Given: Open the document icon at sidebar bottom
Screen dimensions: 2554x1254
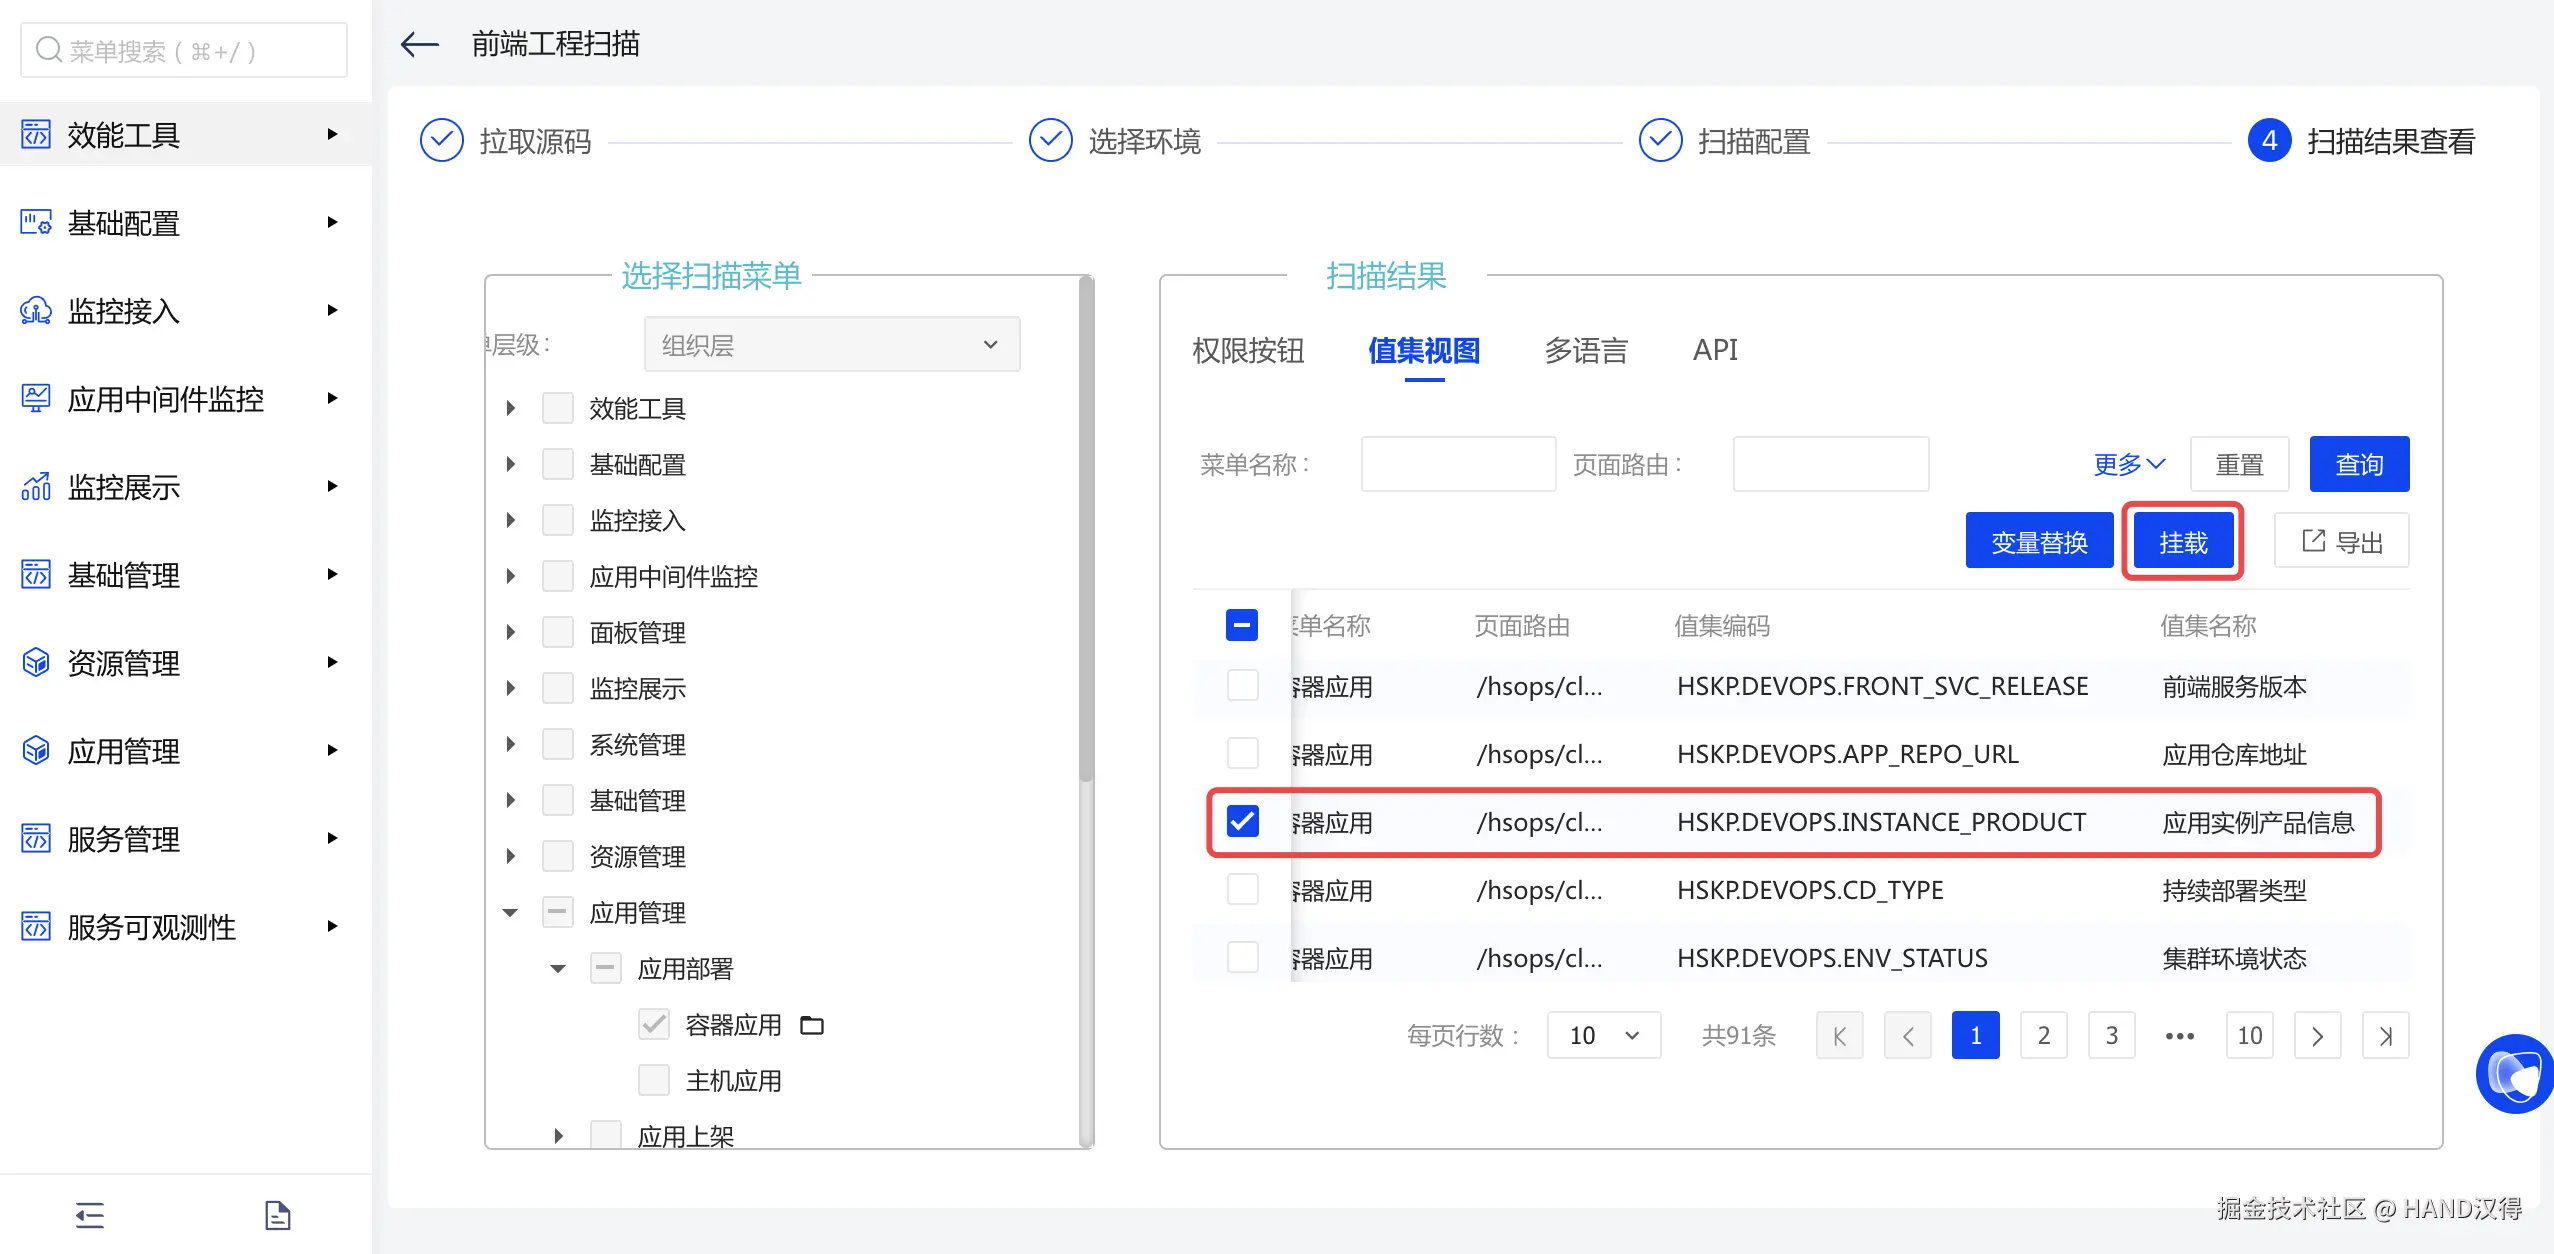Looking at the screenshot, I should [277, 1215].
